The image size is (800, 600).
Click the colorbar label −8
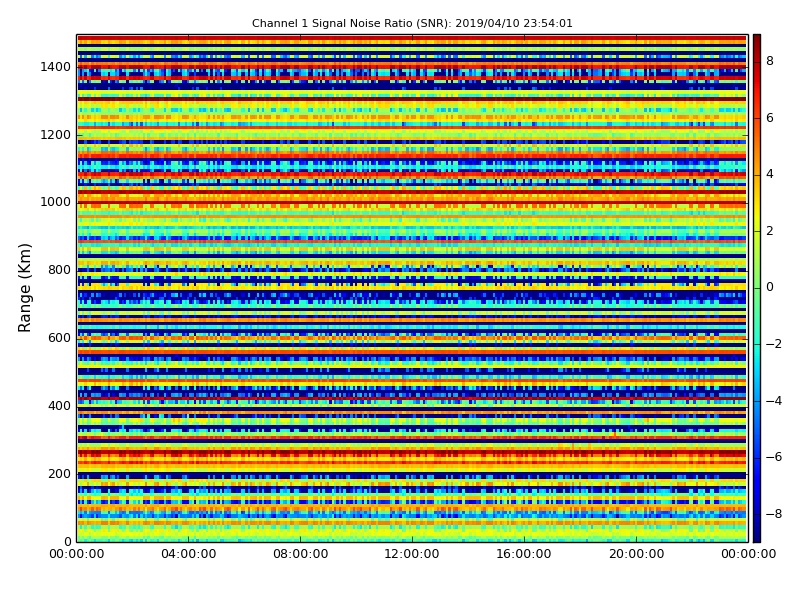(774, 514)
